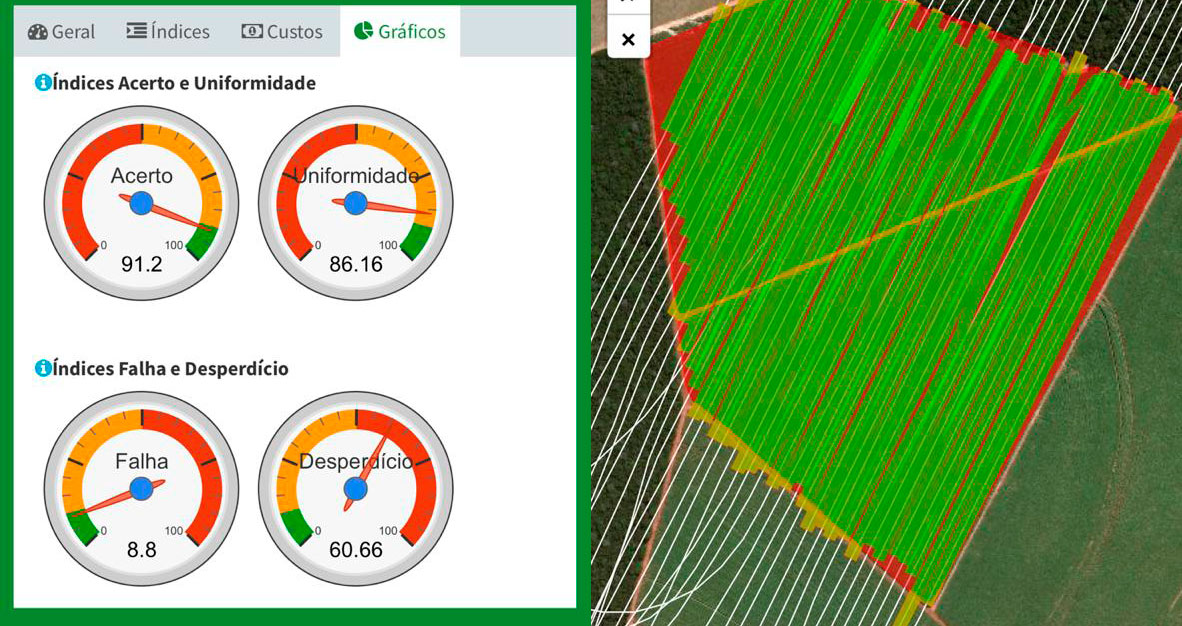Switch to the Índices tab
This screenshot has height=626, width=1182.
coord(168,32)
